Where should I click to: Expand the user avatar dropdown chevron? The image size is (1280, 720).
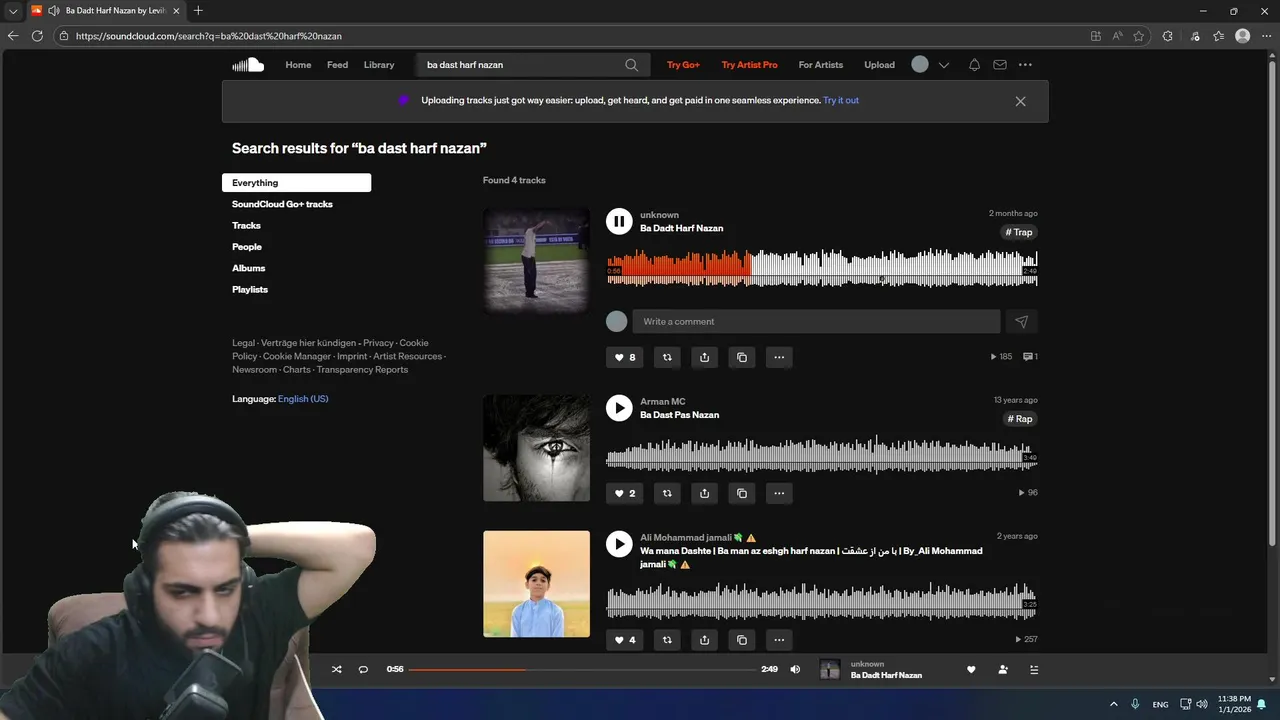(x=943, y=65)
